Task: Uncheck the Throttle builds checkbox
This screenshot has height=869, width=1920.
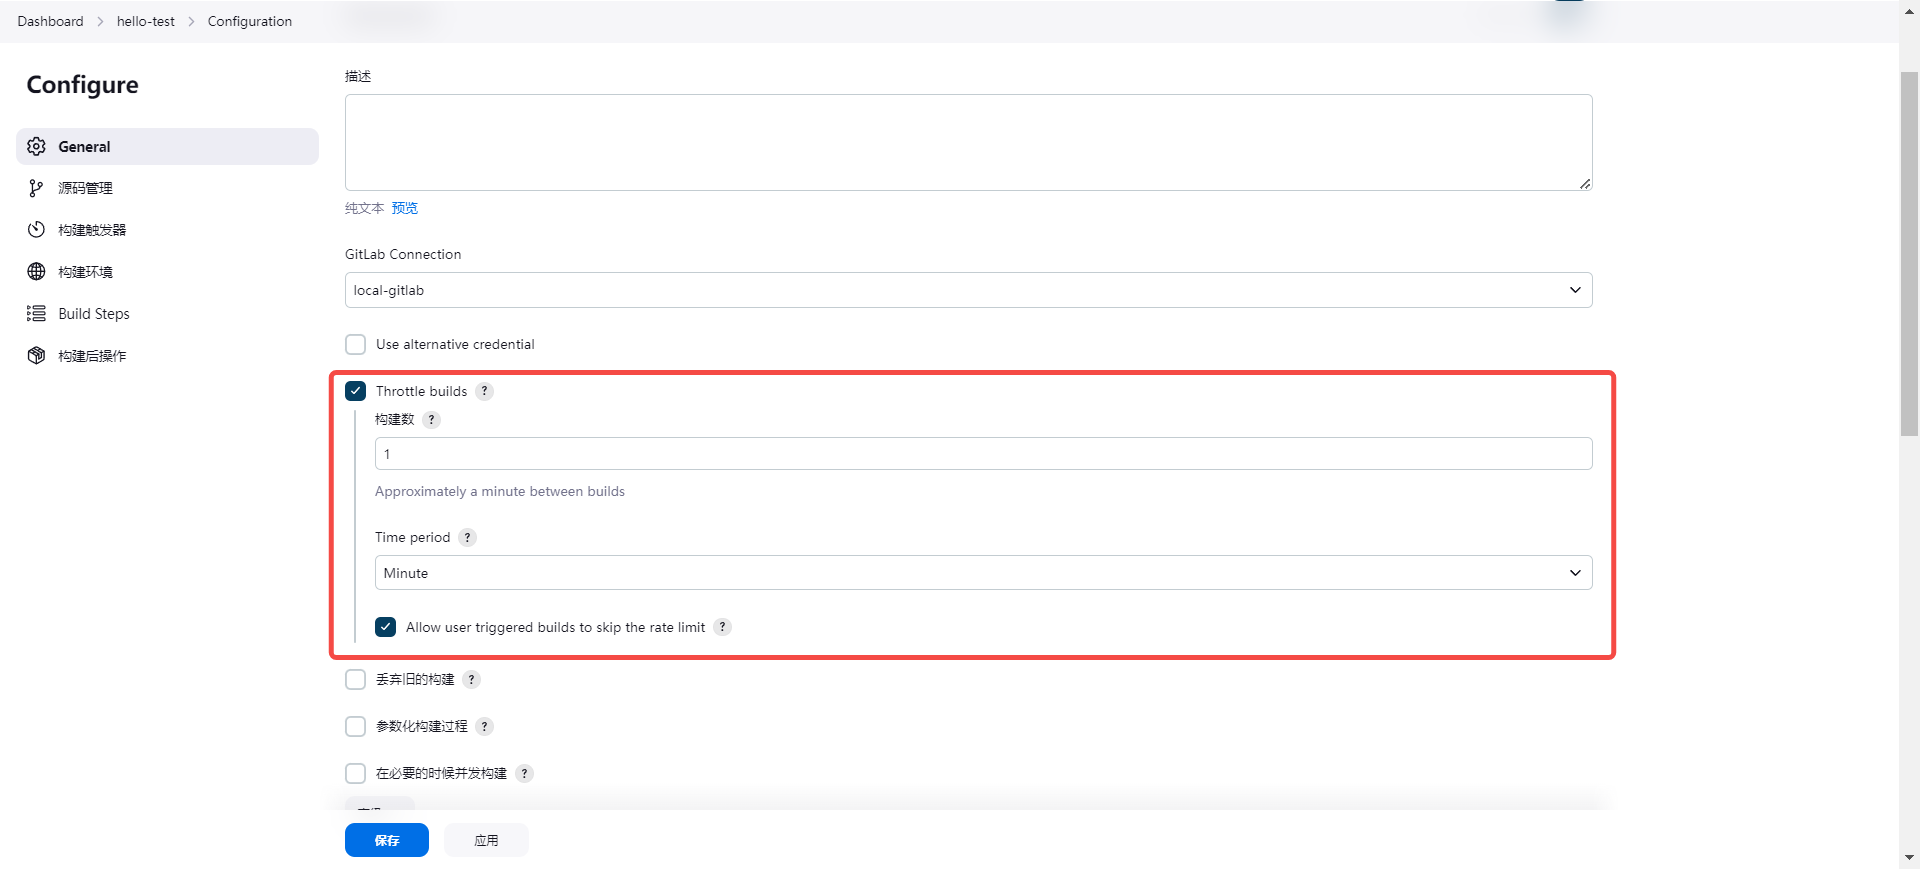Action: point(356,391)
